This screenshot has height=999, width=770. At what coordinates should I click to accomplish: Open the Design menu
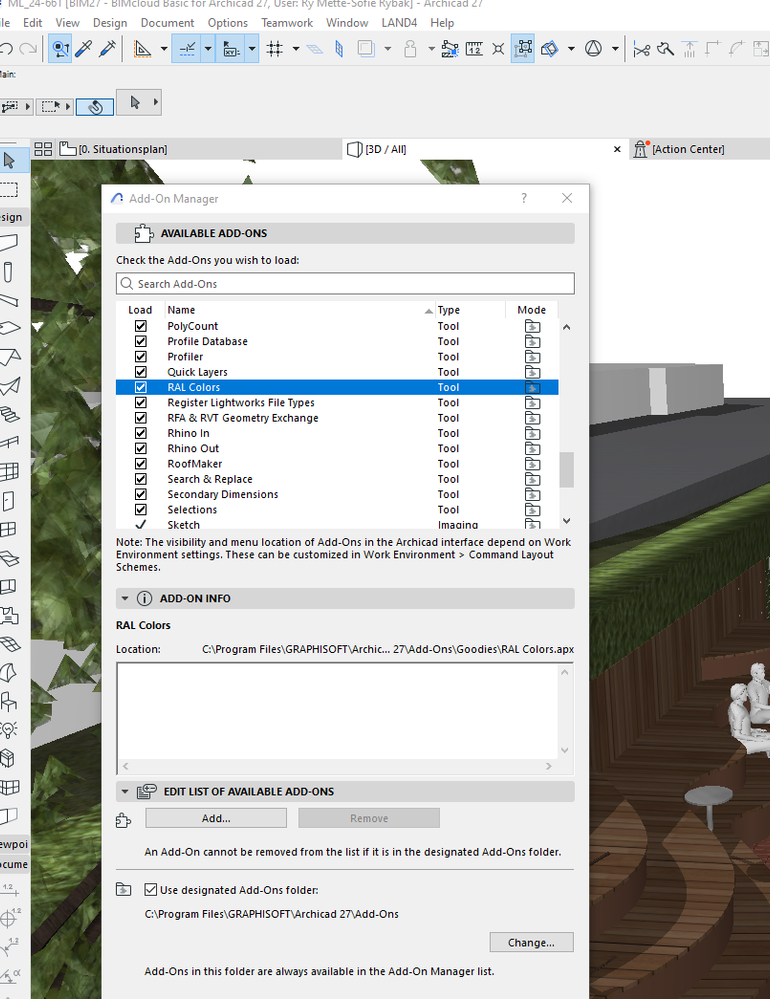coord(110,23)
